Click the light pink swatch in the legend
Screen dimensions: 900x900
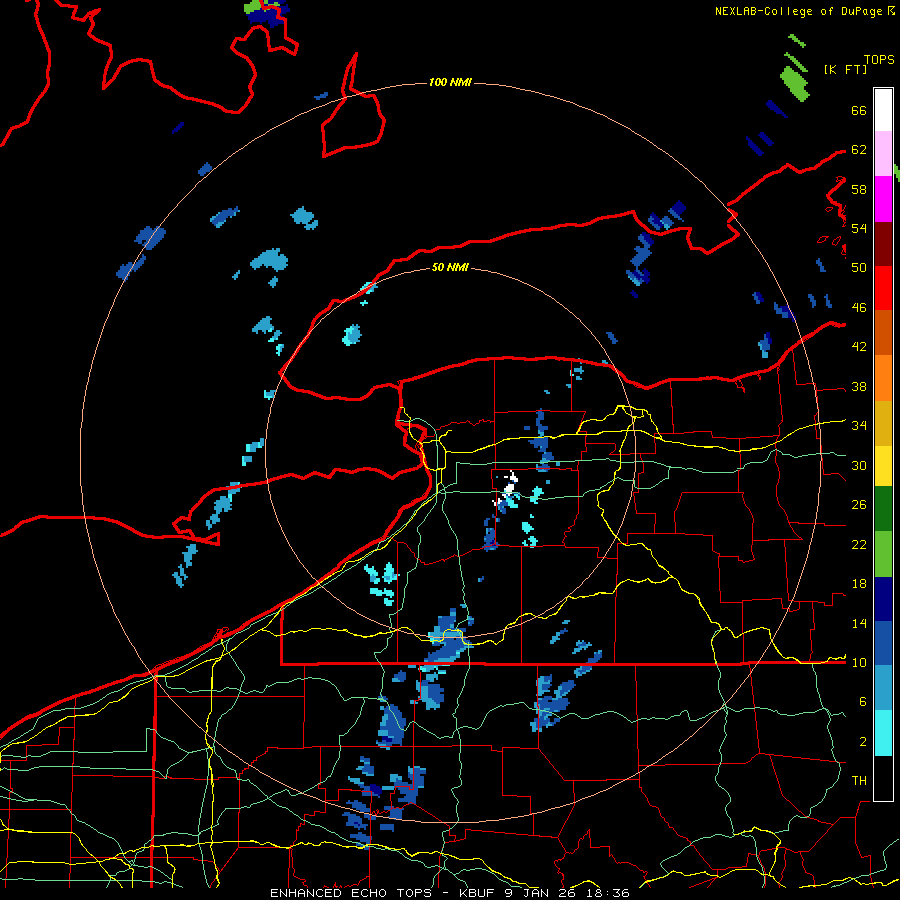pyautogui.click(x=883, y=154)
